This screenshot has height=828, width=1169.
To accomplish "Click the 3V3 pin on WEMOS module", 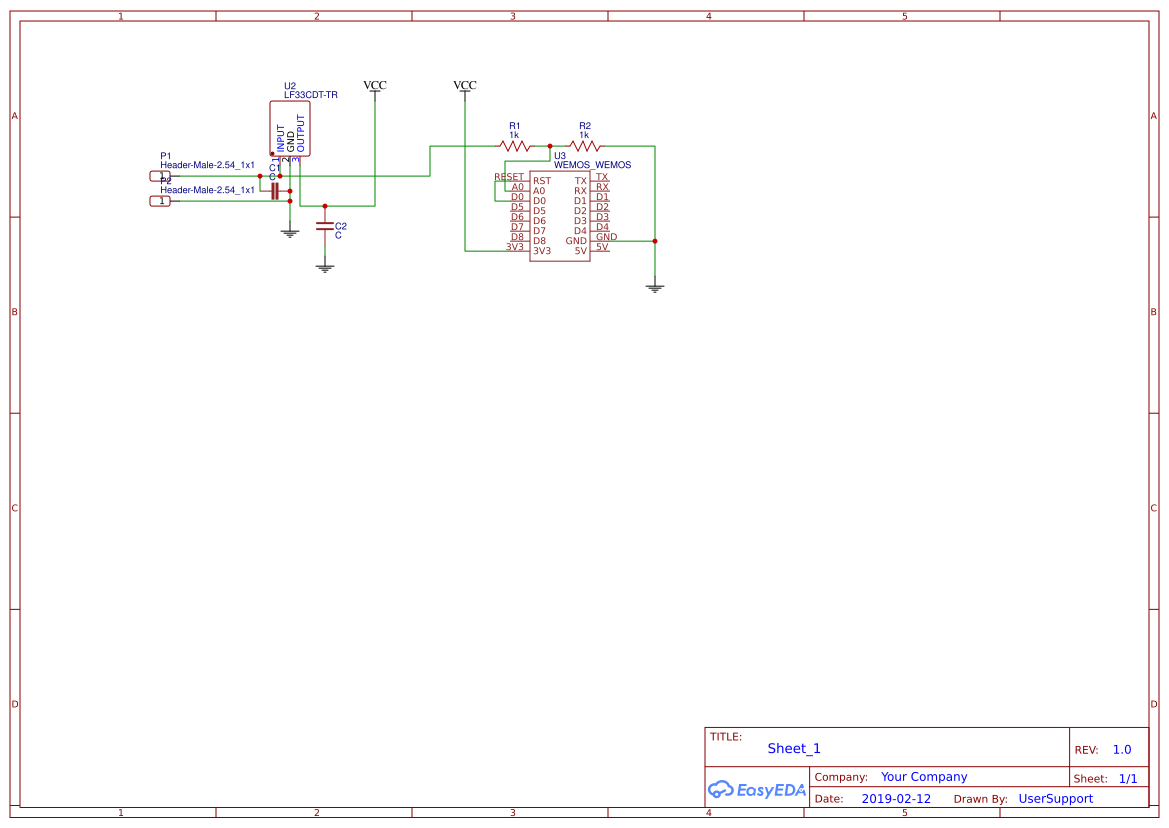I will pos(541,251).
